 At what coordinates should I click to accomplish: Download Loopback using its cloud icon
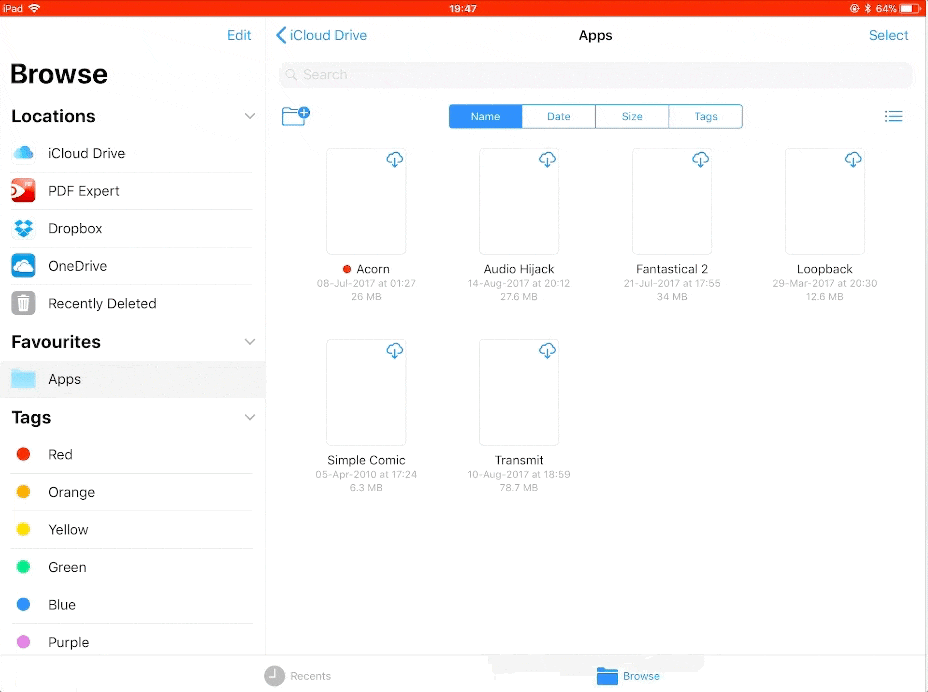click(x=853, y=159)
